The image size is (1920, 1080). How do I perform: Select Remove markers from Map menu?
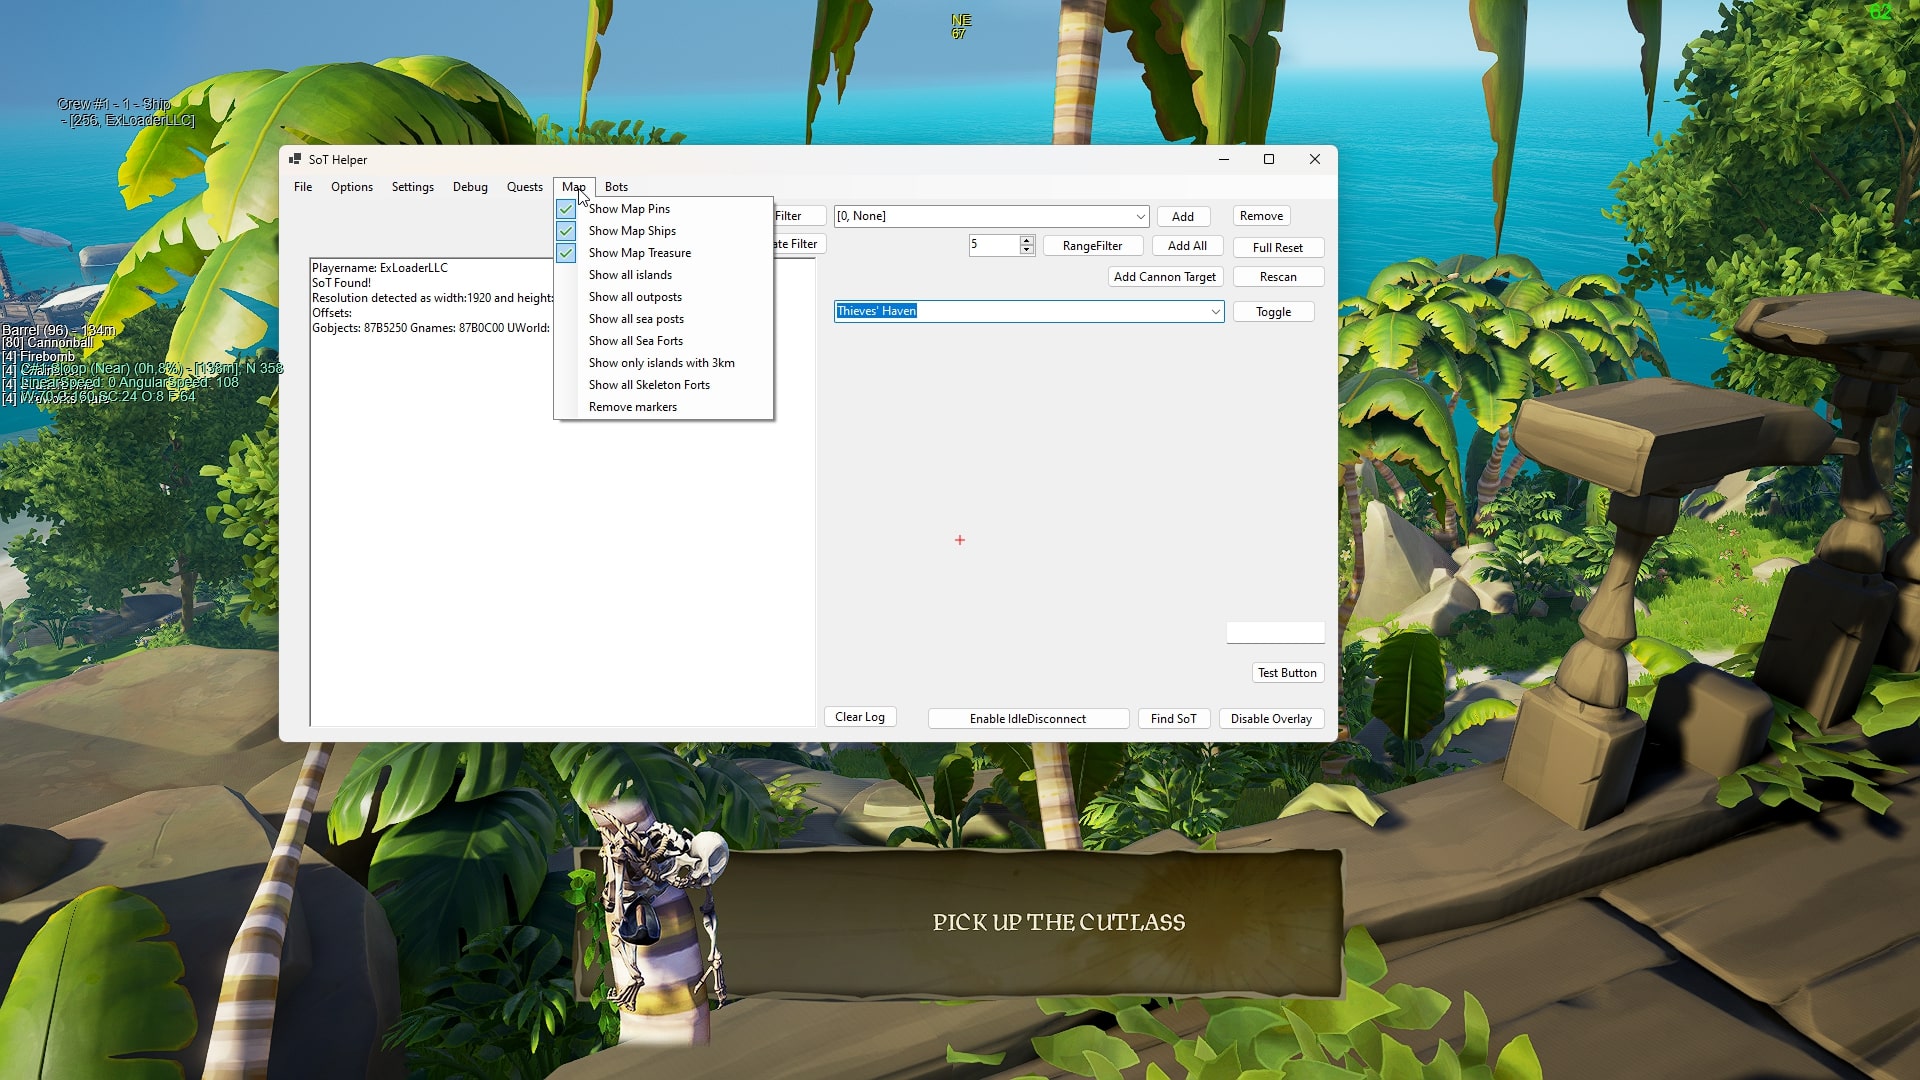pyautogui.click(x=632, y=406)
